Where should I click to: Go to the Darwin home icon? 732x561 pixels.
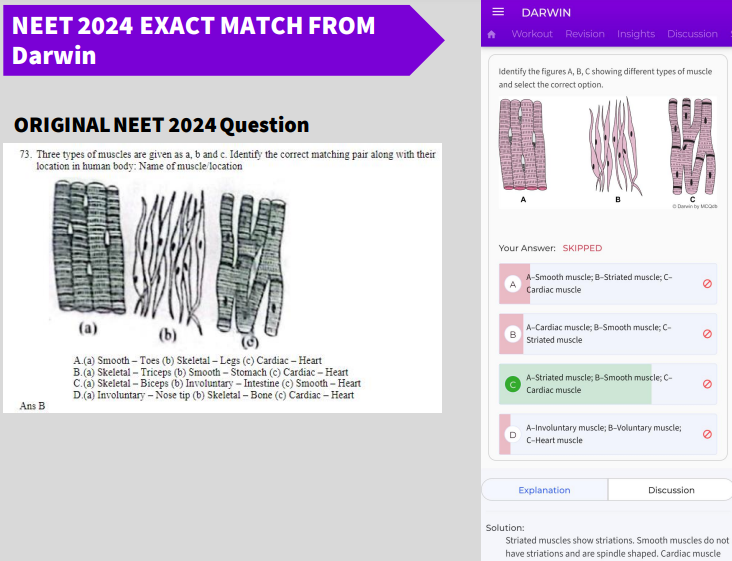coord(492,35)
